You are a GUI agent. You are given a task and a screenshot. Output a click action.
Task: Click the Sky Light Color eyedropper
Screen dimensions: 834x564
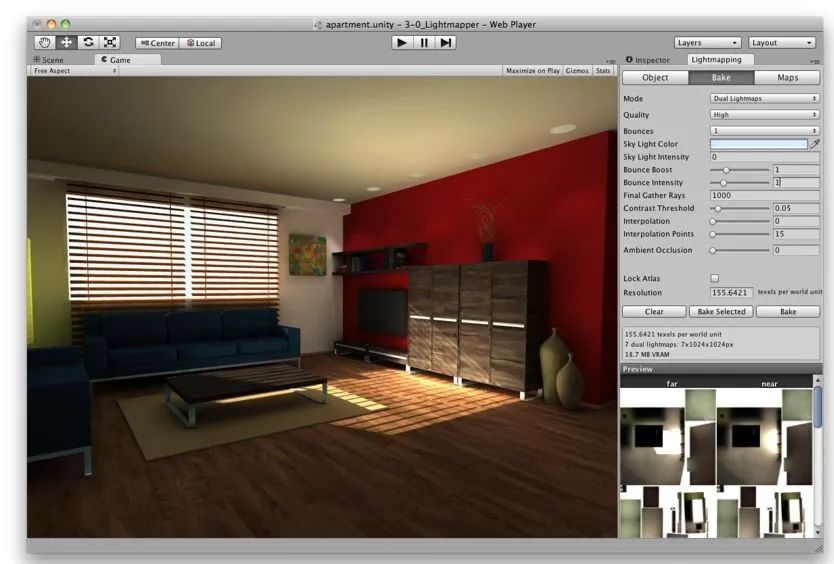[814, 144]
